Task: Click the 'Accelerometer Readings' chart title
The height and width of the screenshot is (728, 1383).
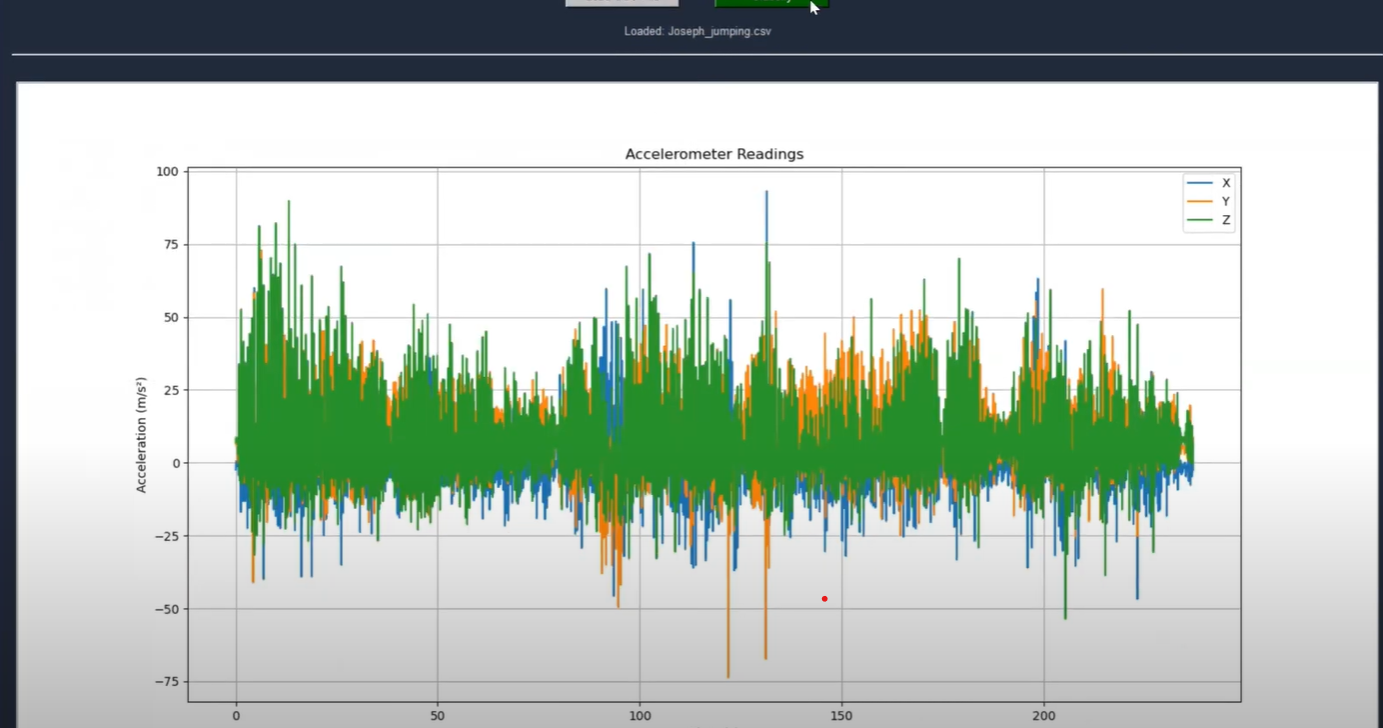Action: (x=714, y=154)
